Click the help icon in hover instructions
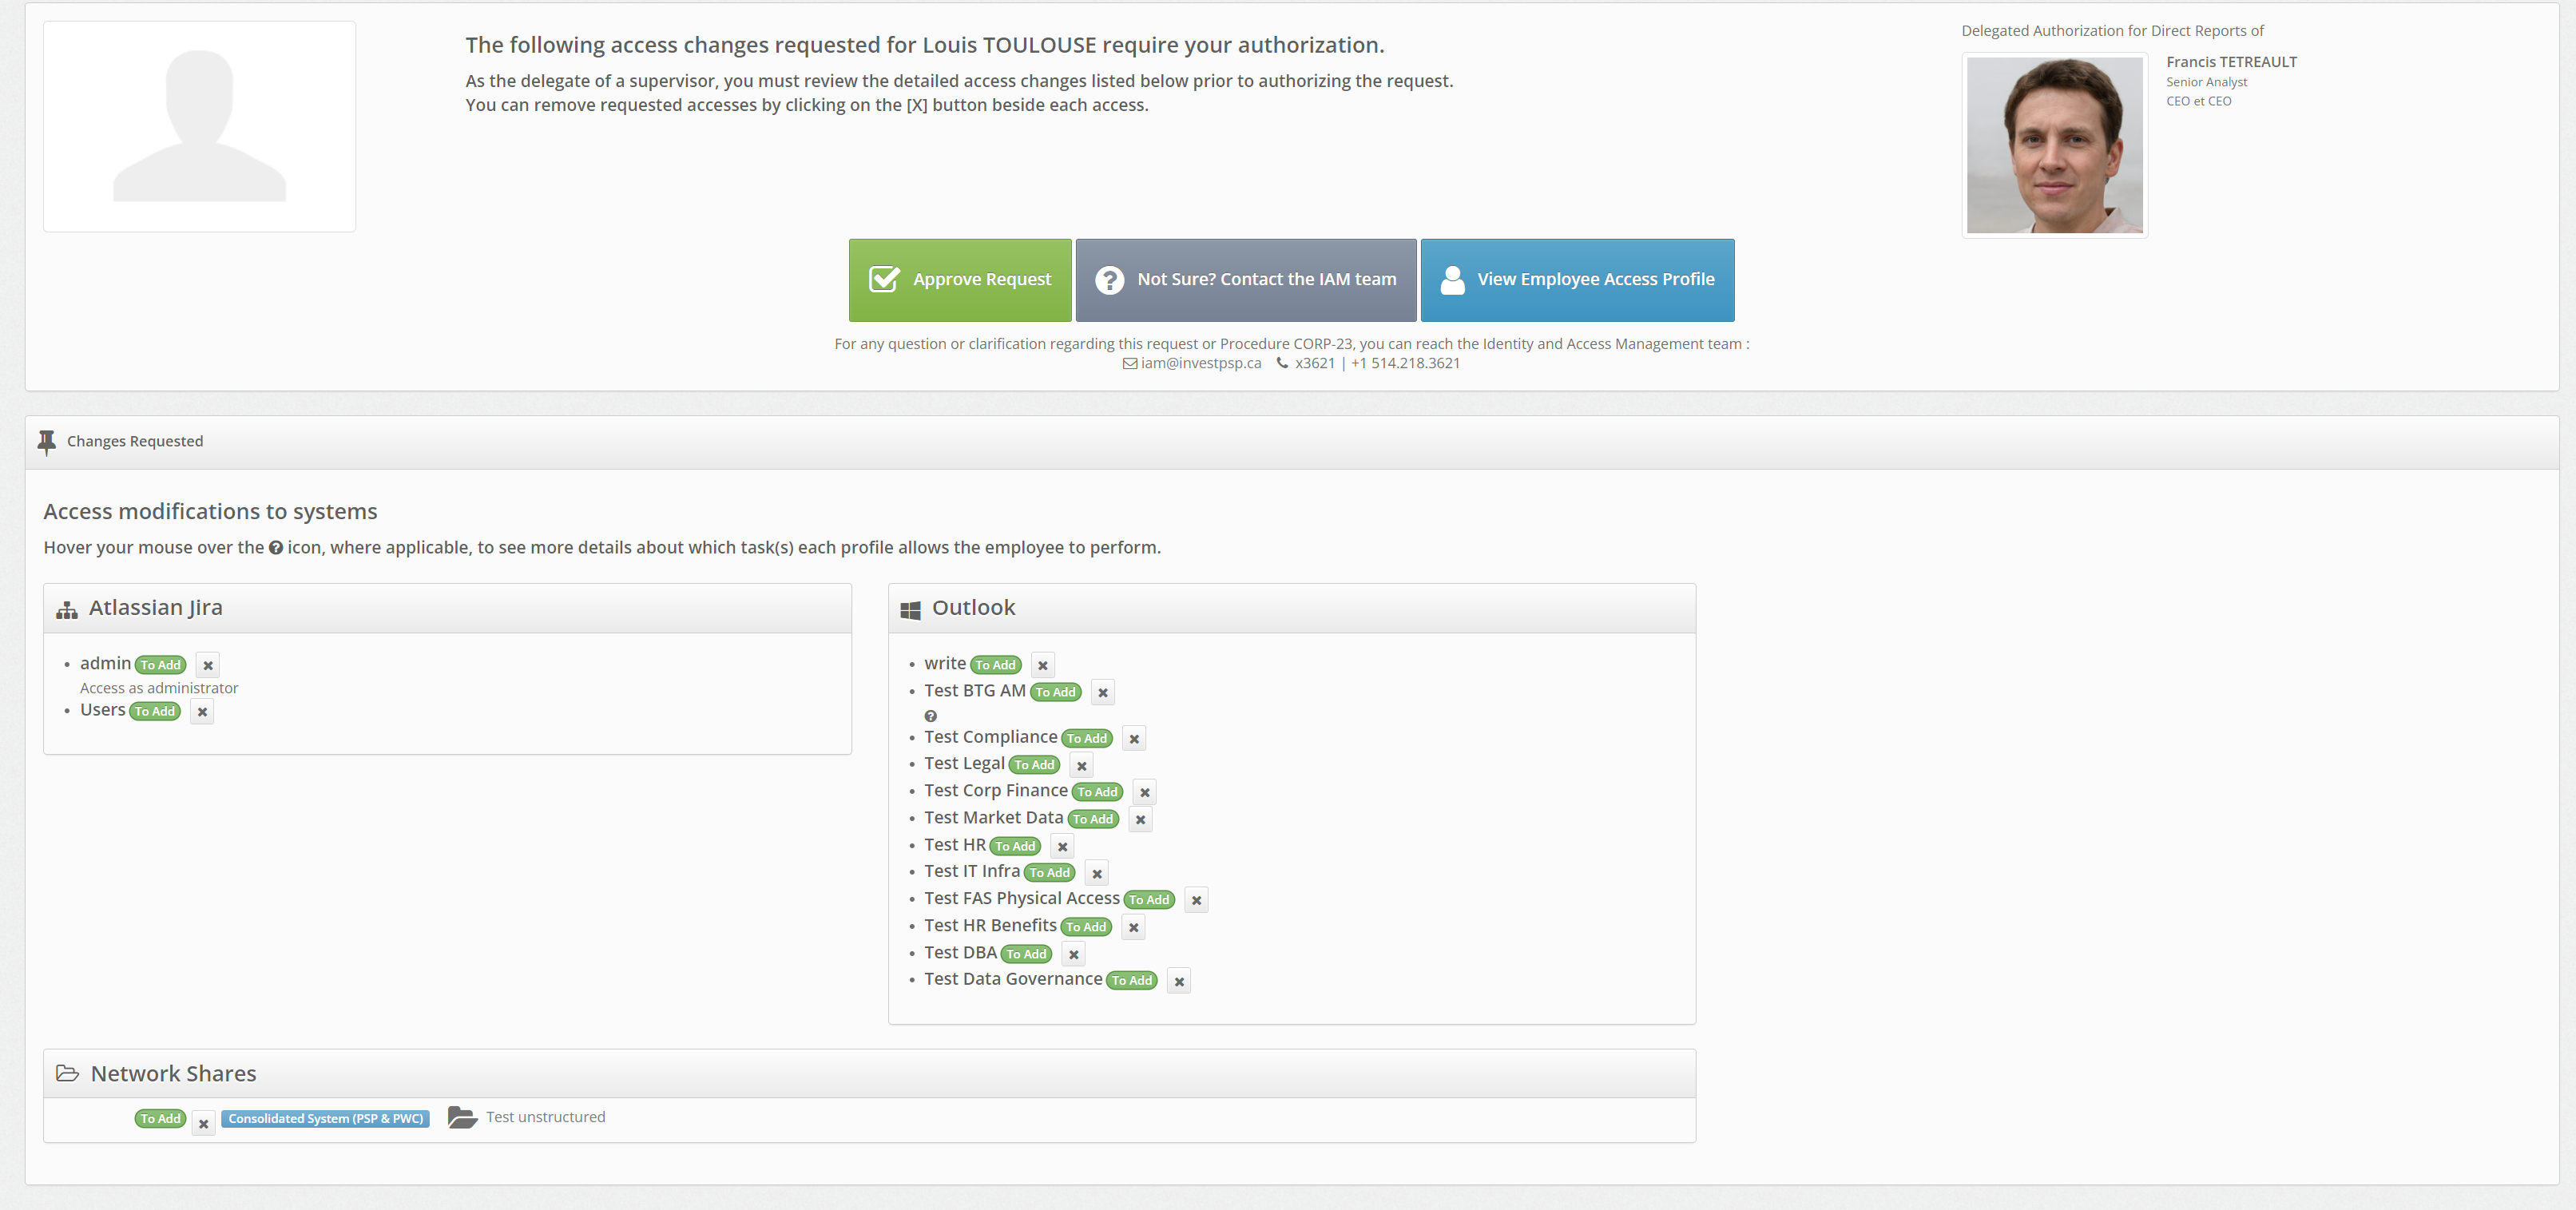This screenshot has height=1210, width=2576. point(276,548)
